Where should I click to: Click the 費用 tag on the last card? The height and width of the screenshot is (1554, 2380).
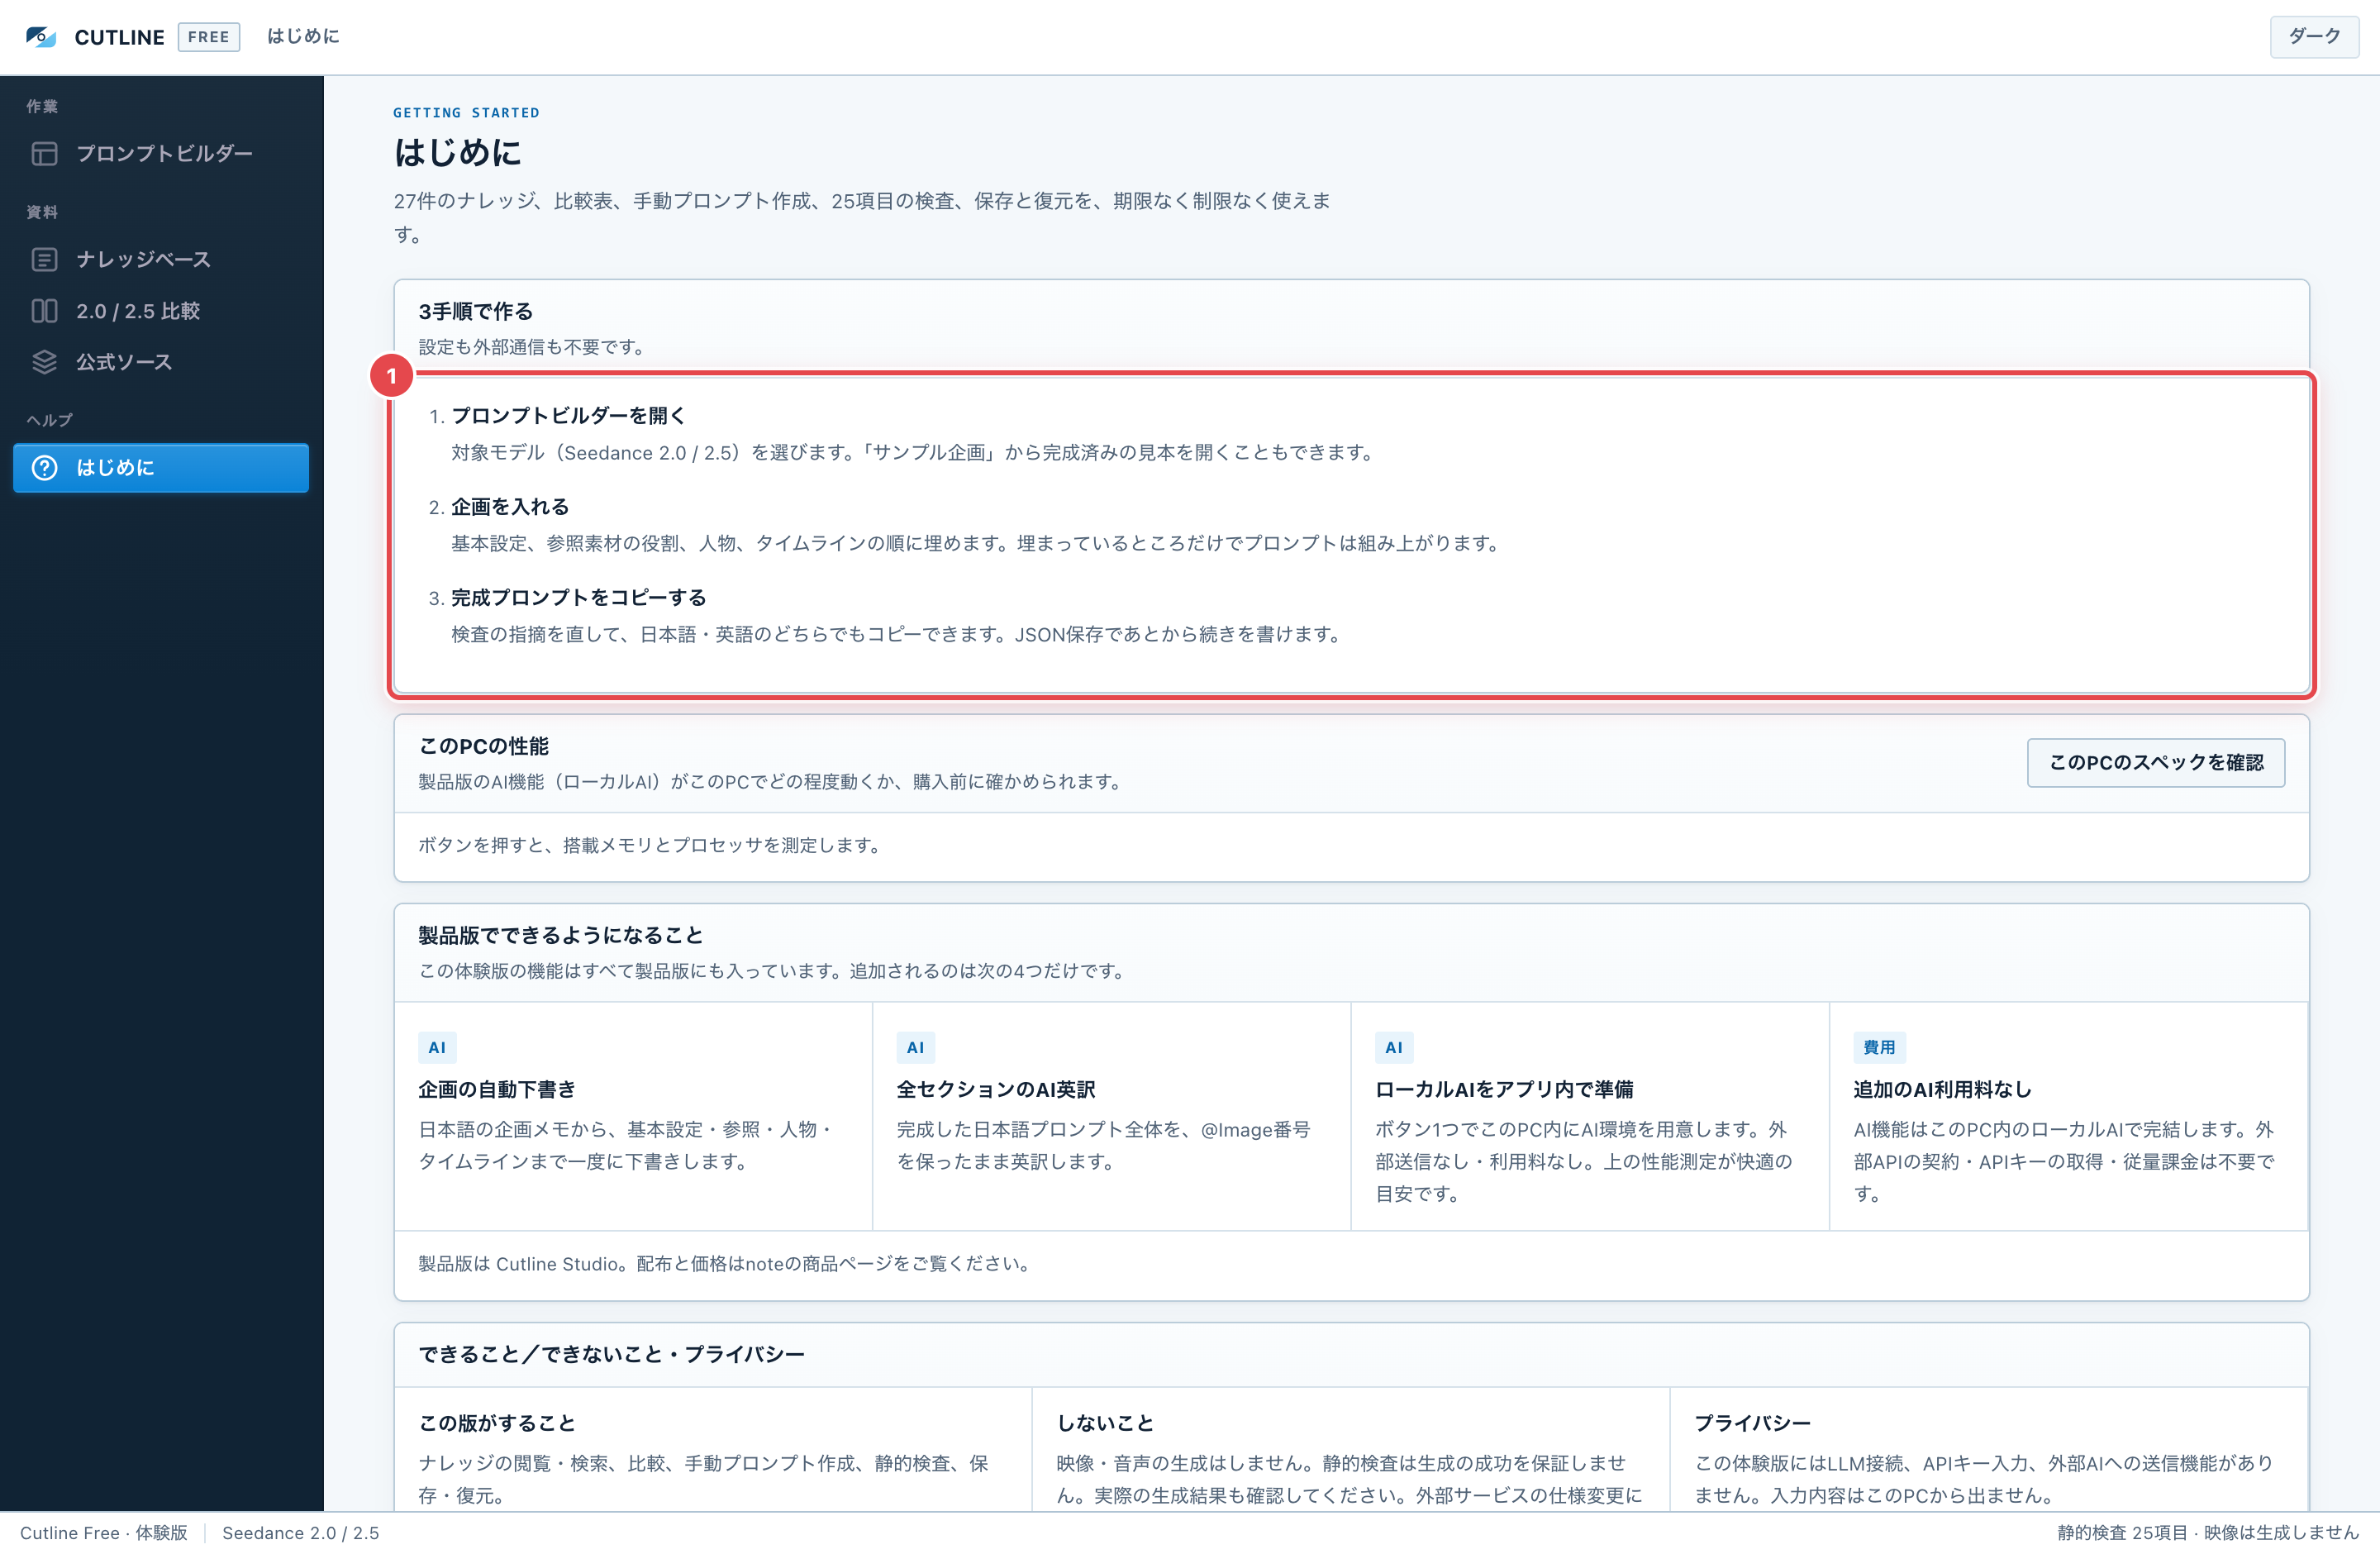pos(1879,1047)
